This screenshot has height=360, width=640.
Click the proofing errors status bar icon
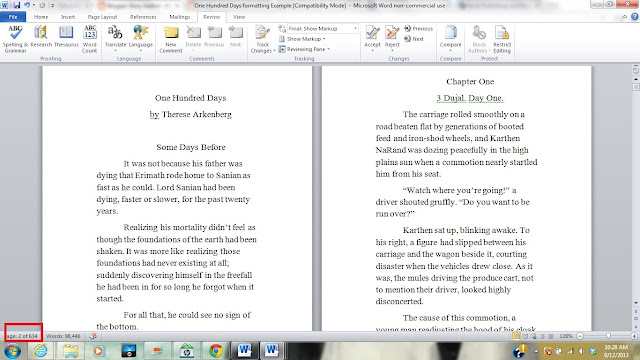(93, 336)
